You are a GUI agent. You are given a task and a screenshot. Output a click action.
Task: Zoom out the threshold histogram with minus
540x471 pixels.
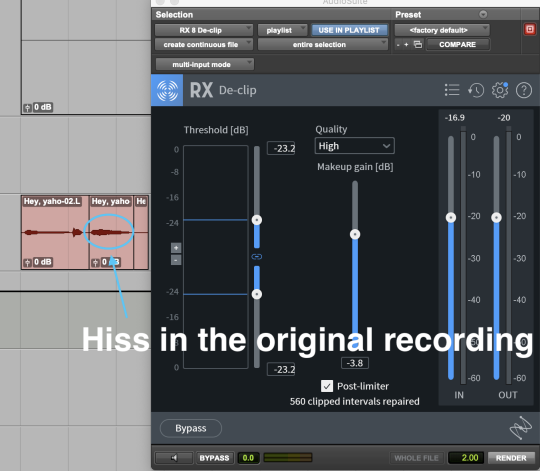pyautogui.click(x=176, y=260)
